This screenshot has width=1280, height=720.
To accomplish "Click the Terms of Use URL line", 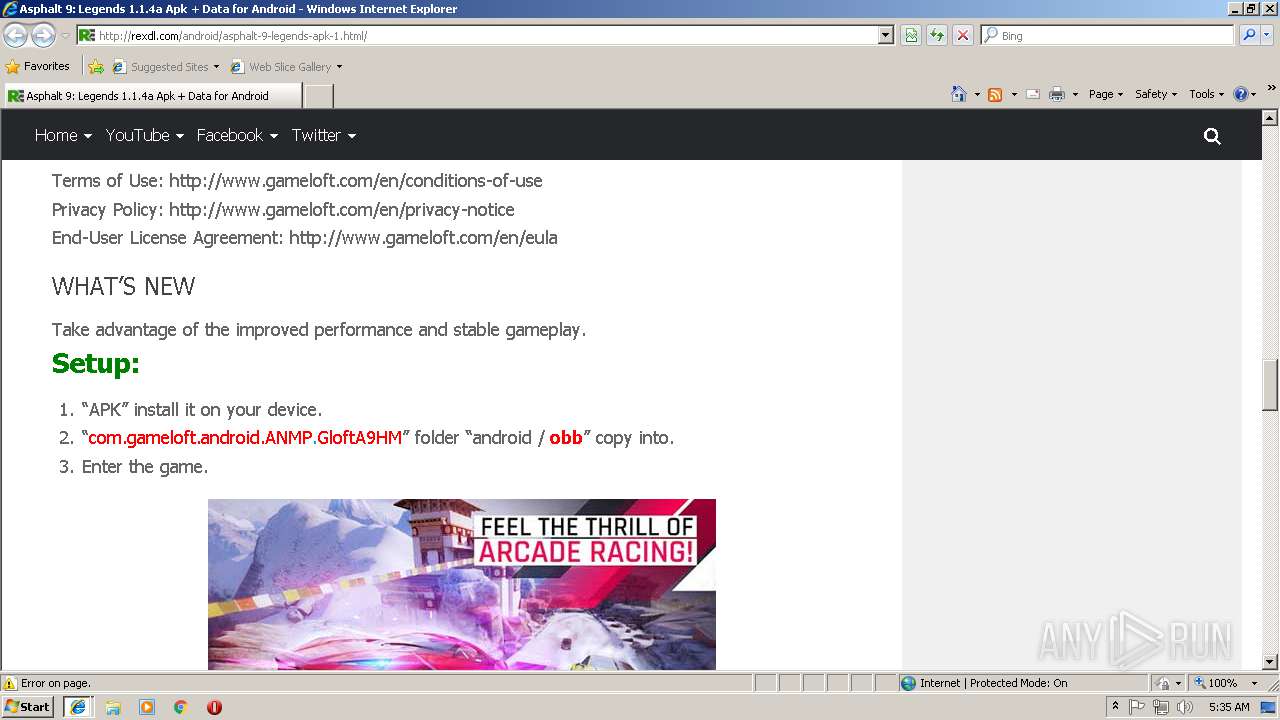I will pos(297,181).
